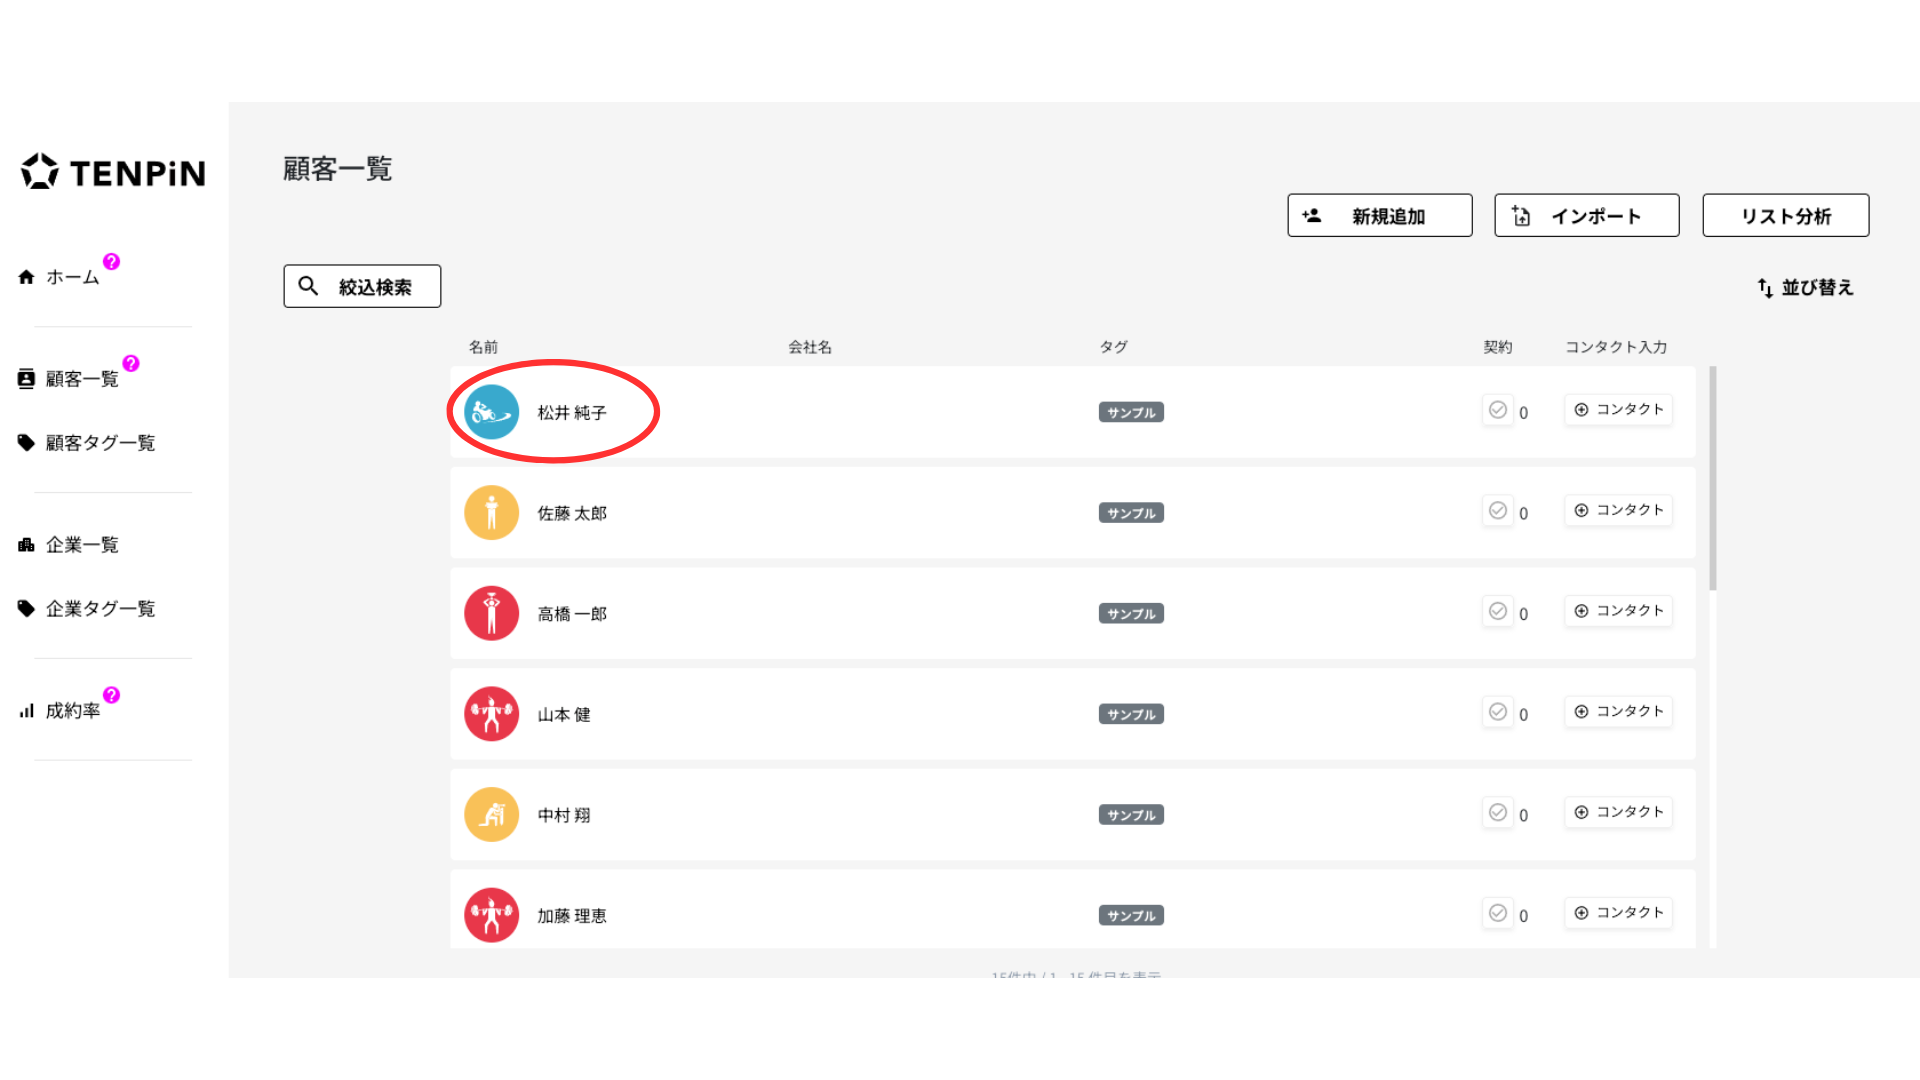Open 企業タグ一覧 in the sidebar
This screenshot has height=1080, width=1920.
pyautogui.click(x=100, y=609)
